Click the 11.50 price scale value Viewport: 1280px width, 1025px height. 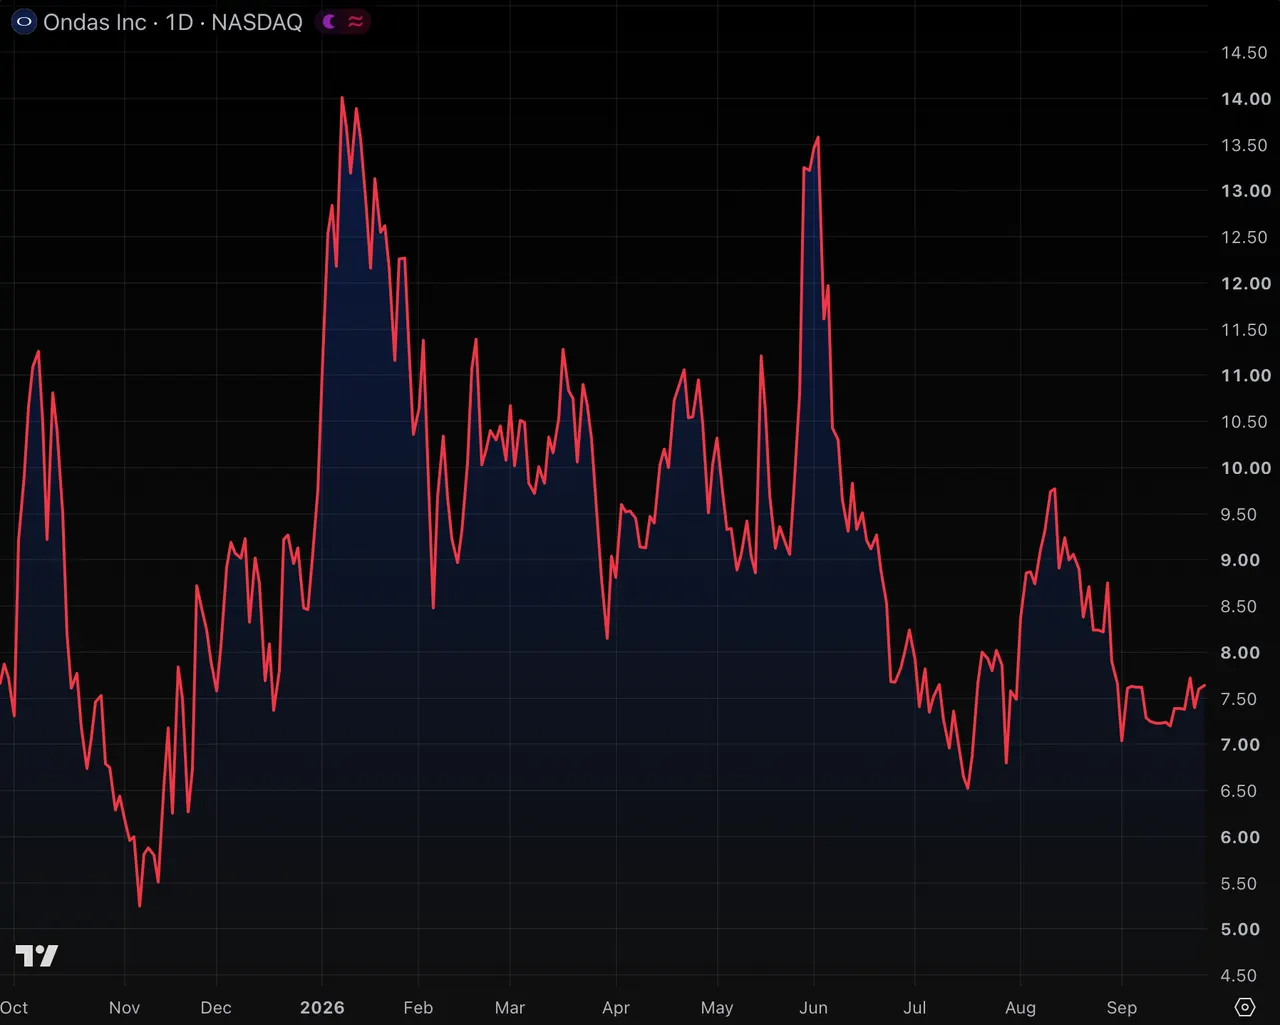click(x=1244, y=330)
